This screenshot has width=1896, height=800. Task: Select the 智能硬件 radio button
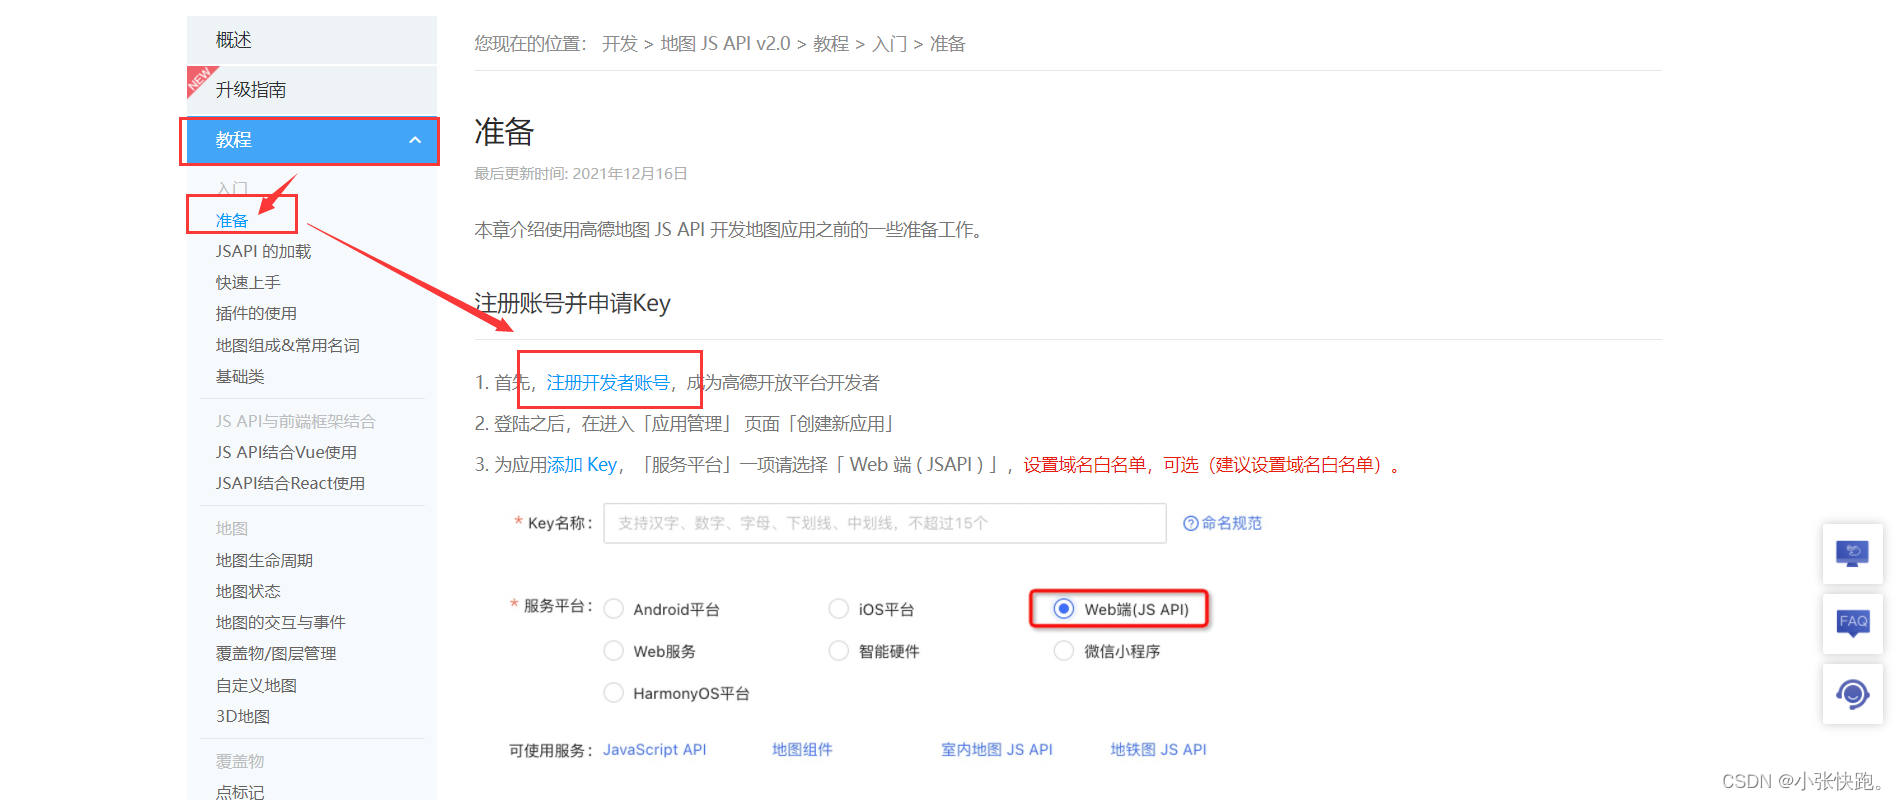pyautogui.click(x=839, y=651)
